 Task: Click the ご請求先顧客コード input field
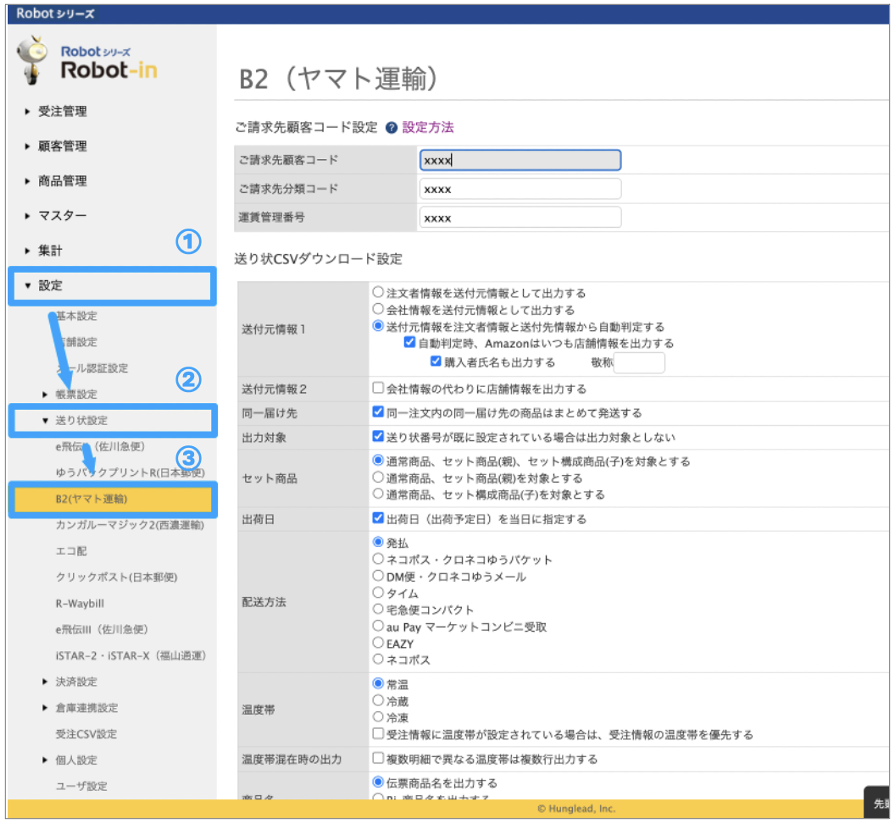(x=520, y=160)
